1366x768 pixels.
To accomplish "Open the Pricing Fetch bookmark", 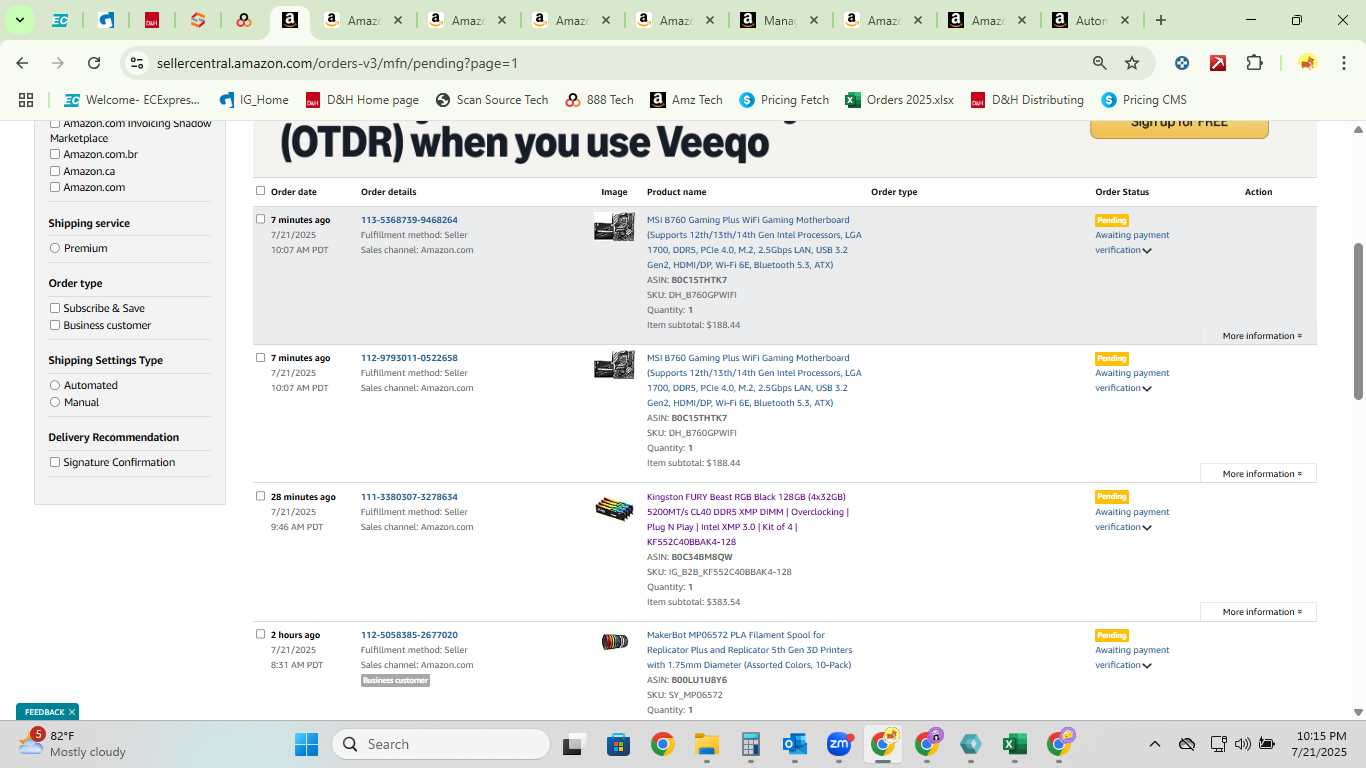I will click(x=784, y=100).
